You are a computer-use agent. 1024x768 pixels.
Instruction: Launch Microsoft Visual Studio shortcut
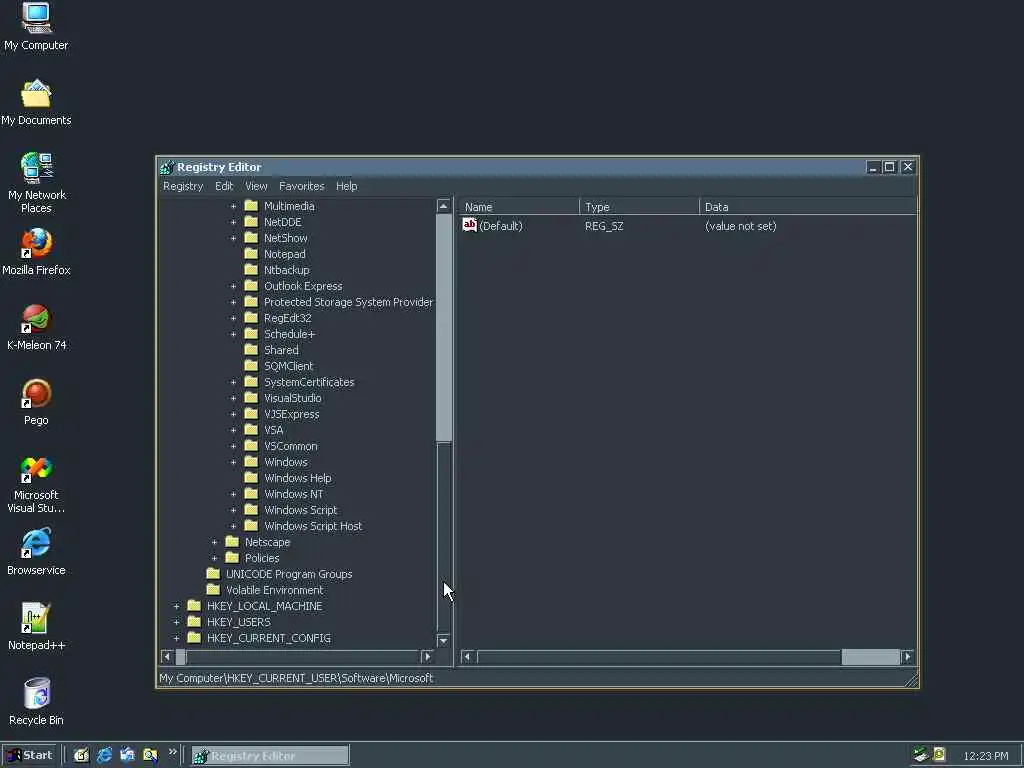[36, 484]
